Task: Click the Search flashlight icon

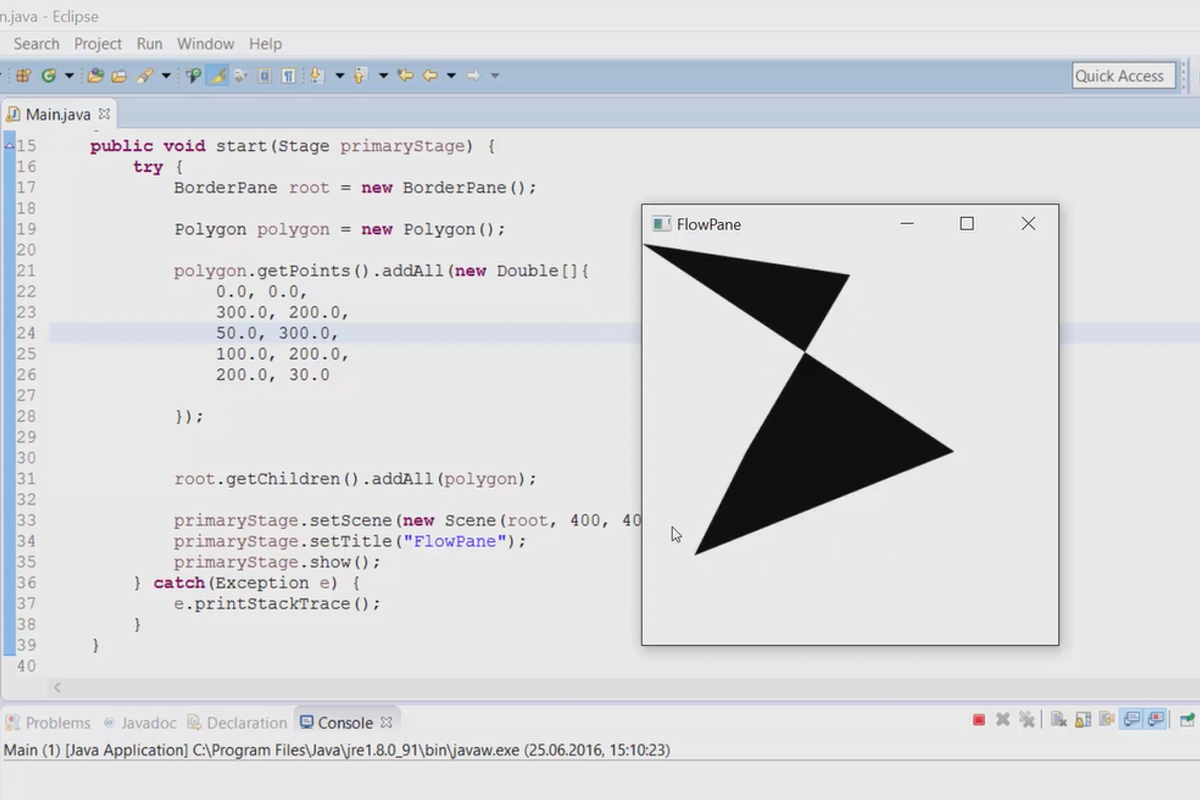Action: [144, 75]
